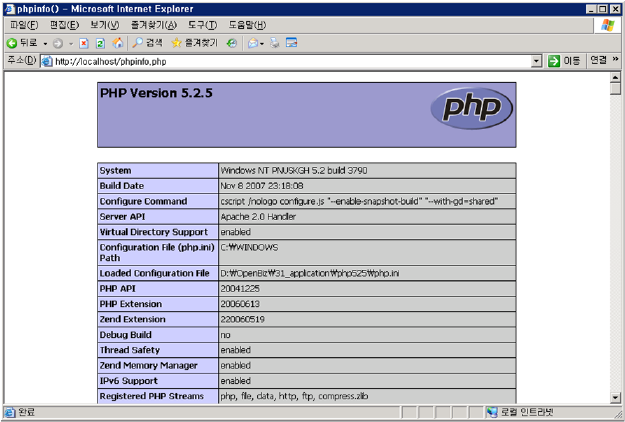Click the Print toolbar icon
Screen dimensions: 625x422
point(275,43)
